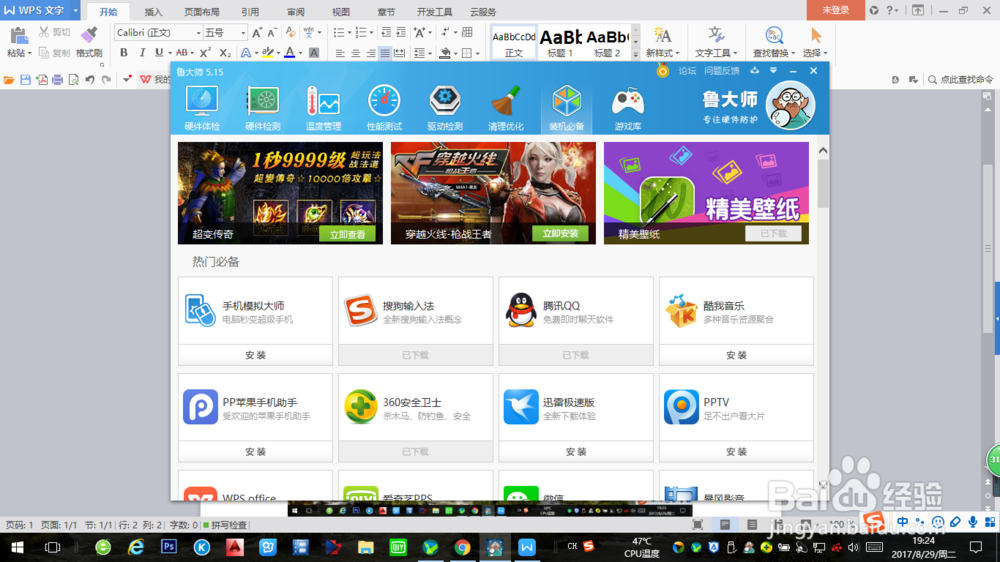Click WPS 复制 copy icon
This screenshot has height=562, width=1000.
(44, 53)
